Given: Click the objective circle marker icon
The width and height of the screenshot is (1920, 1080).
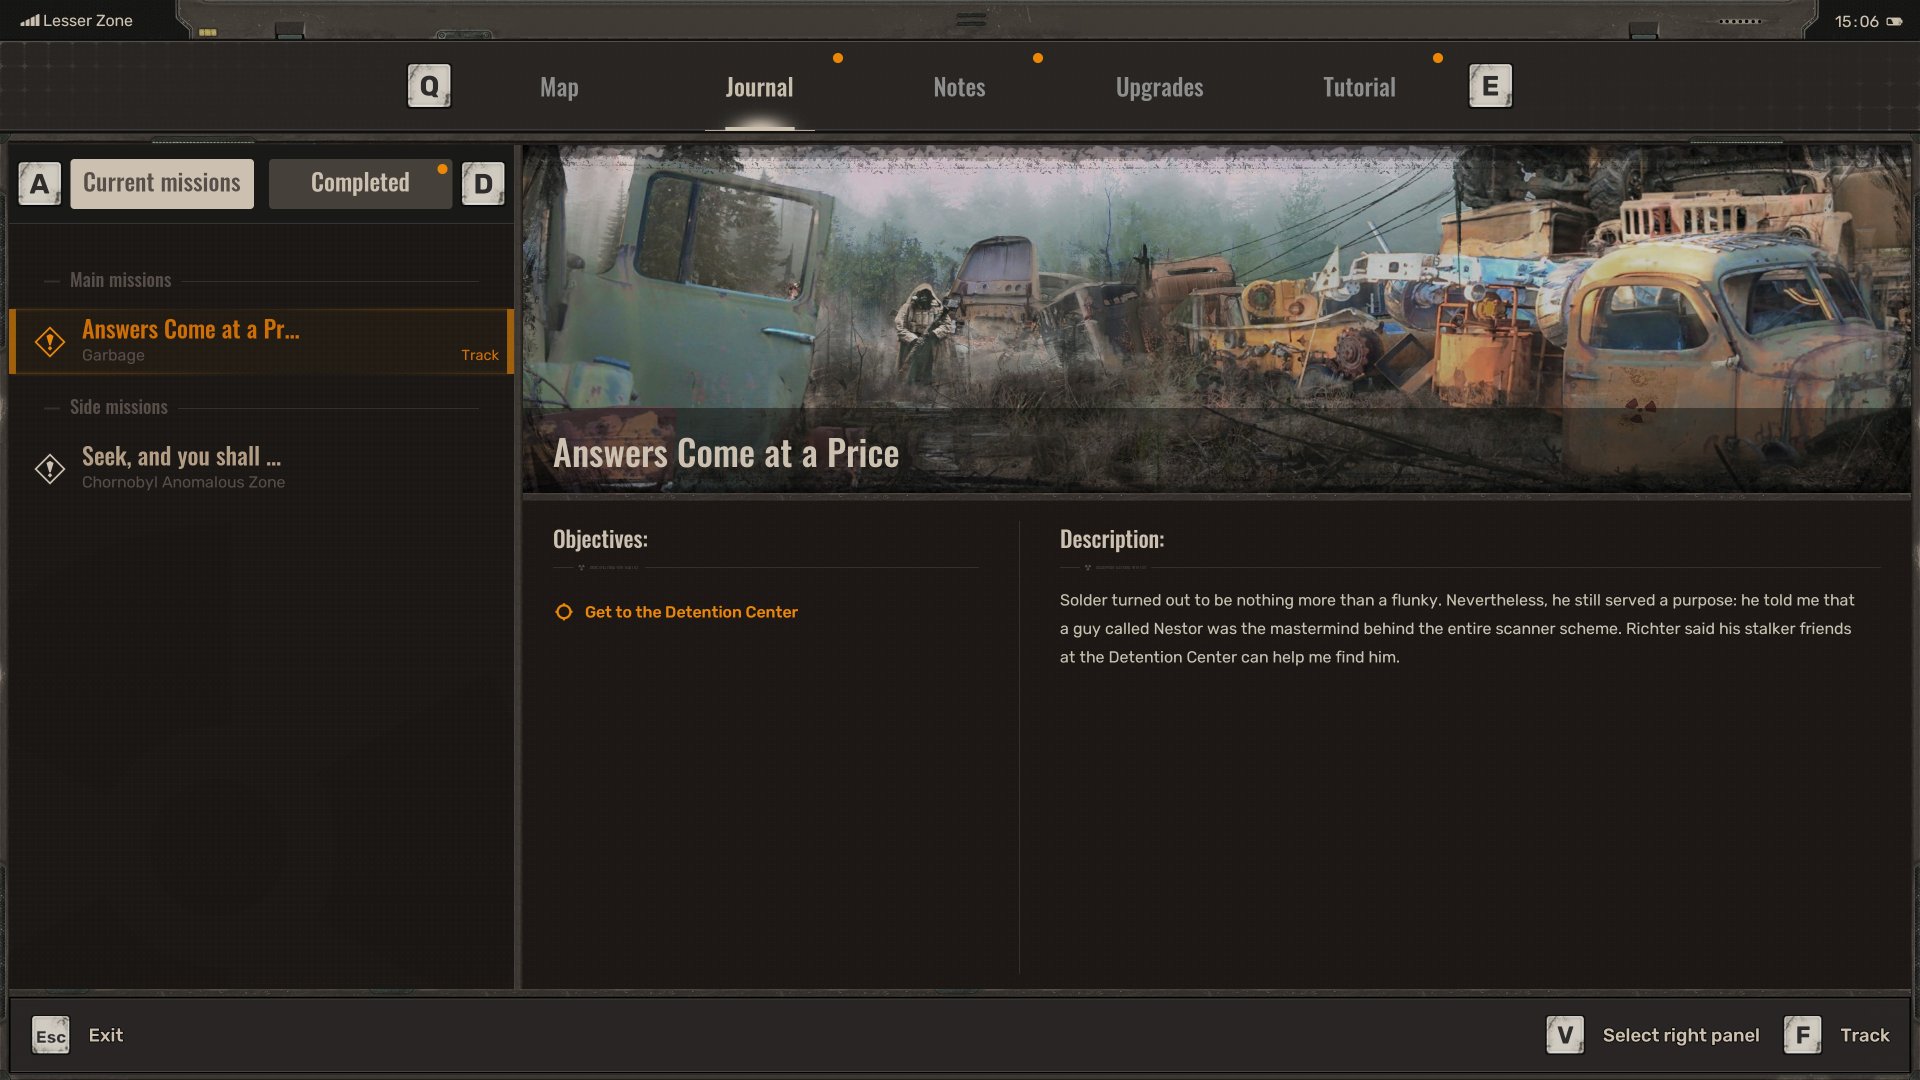Looking at the screenshot, I should point(564,612).
